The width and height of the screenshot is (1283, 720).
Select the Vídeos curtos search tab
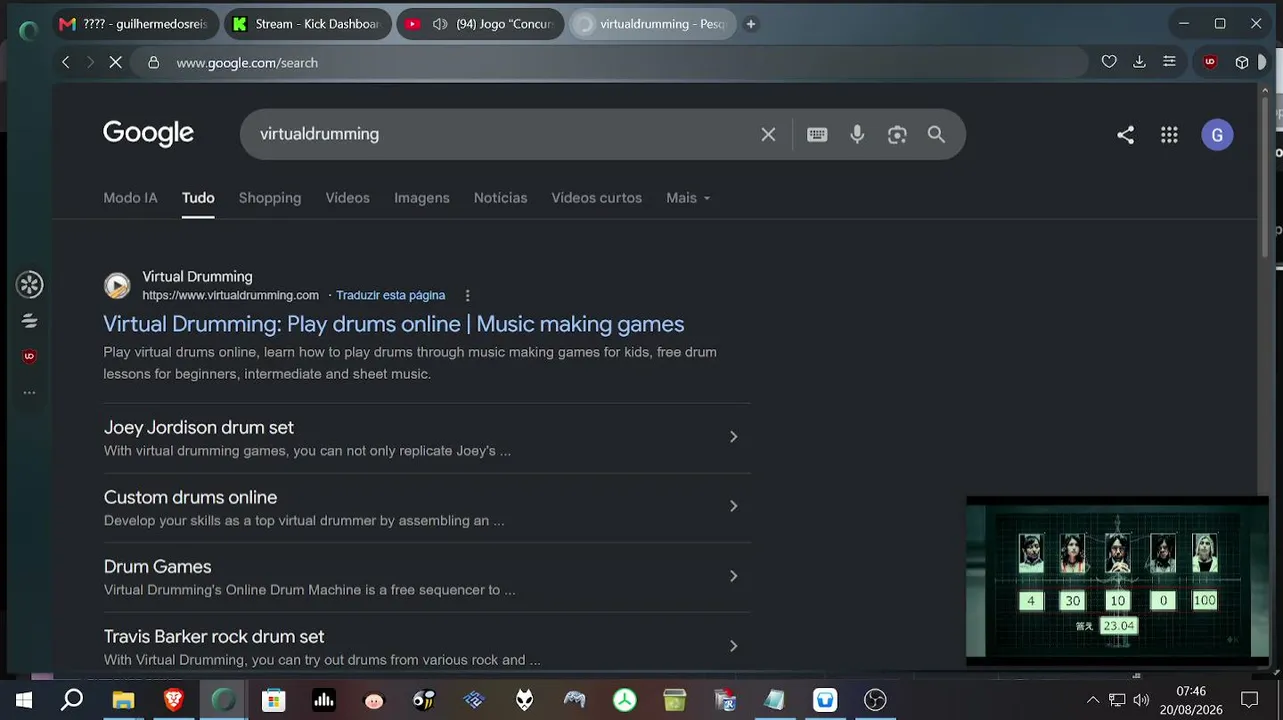pyautogui.click(x=597, y=198)
